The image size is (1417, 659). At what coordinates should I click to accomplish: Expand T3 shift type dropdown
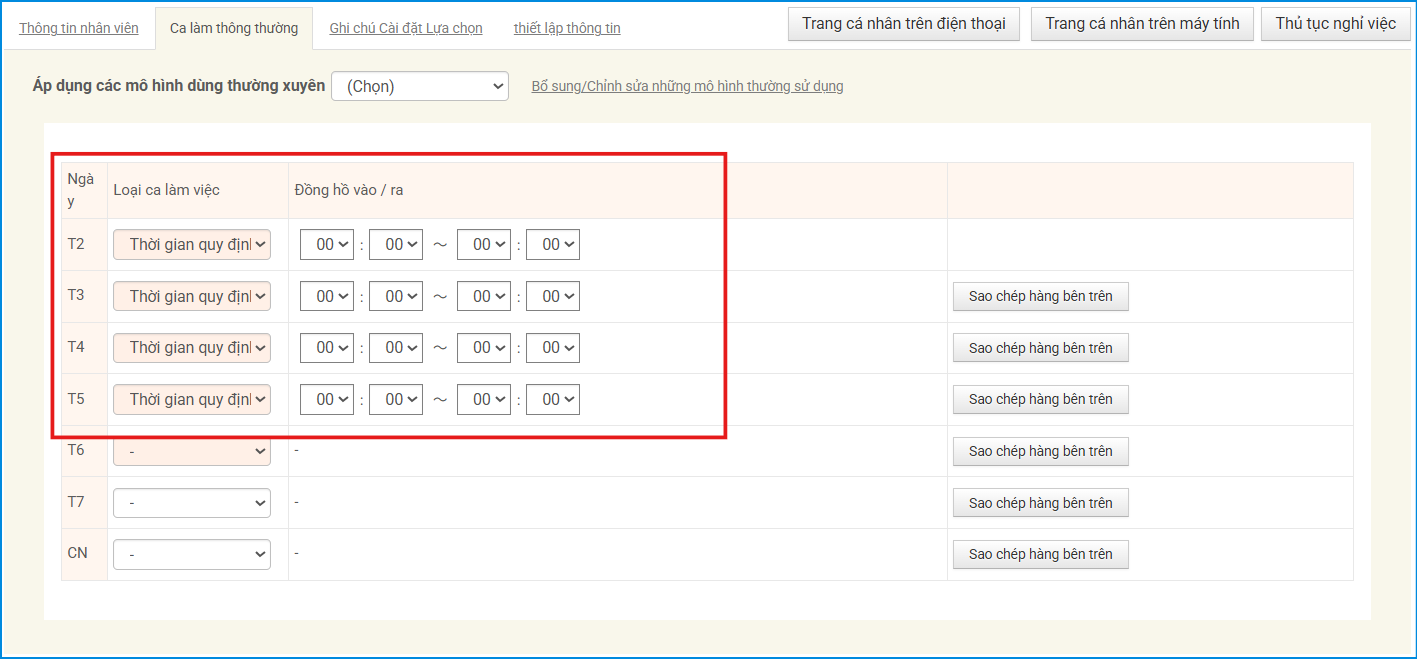pos(192,297)
